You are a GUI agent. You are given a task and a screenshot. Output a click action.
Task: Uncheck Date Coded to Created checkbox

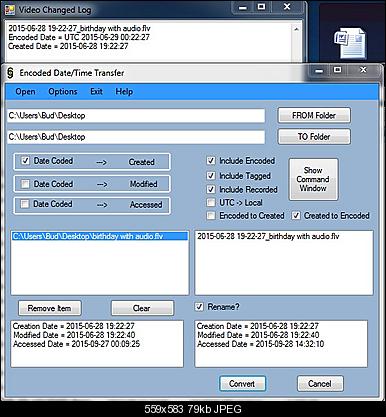(x=25, y=161)
